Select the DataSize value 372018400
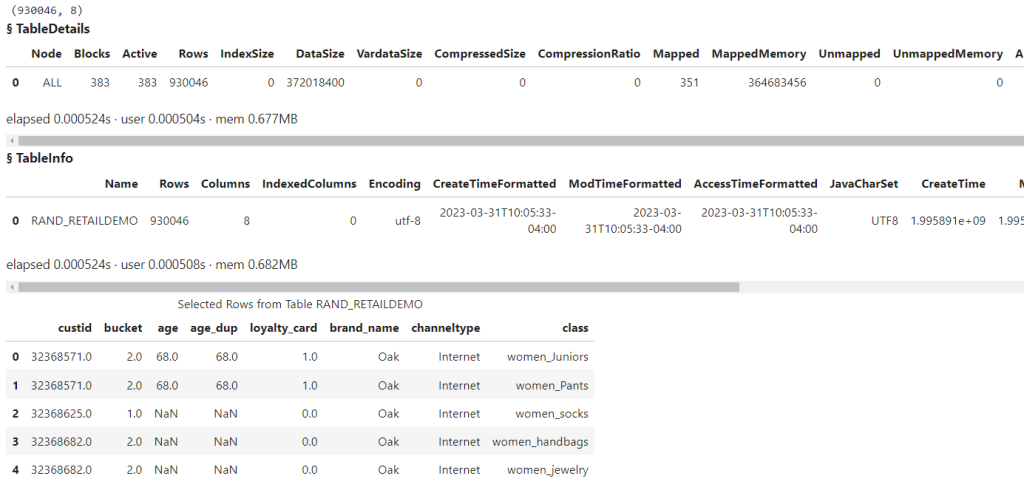 tap(315, 83)
